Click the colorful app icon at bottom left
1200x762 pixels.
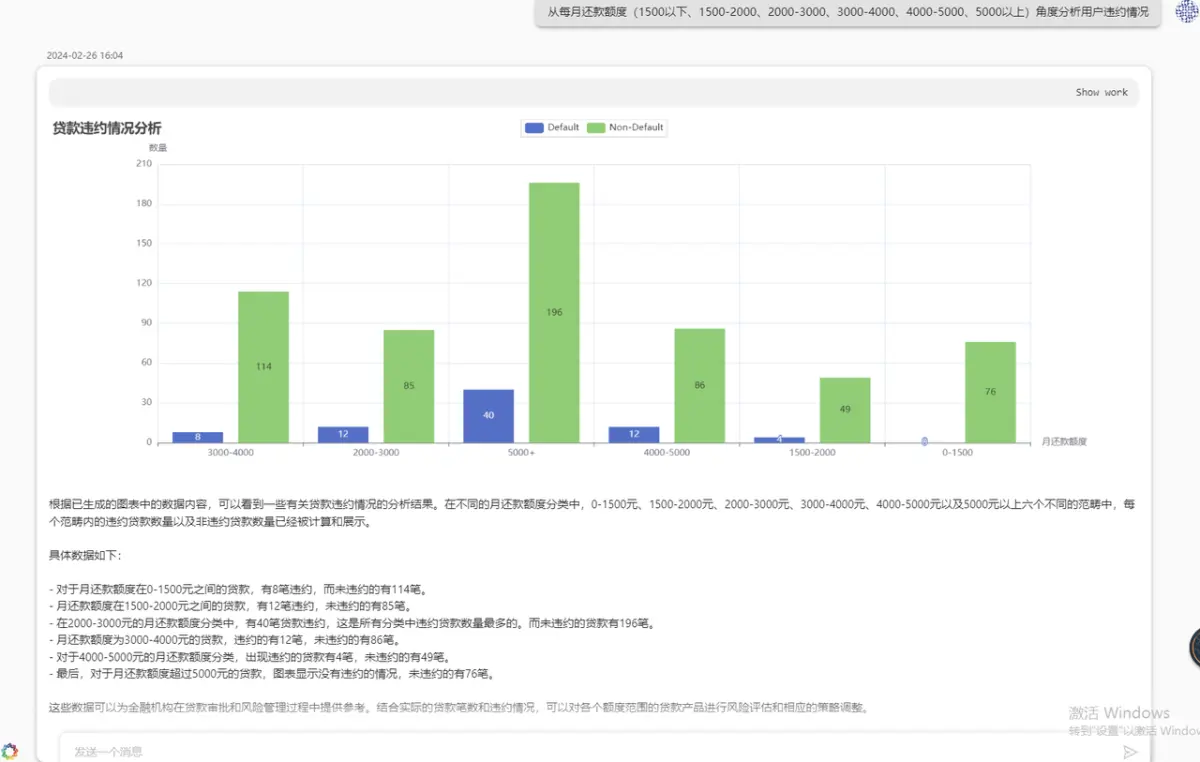(10, 751)
